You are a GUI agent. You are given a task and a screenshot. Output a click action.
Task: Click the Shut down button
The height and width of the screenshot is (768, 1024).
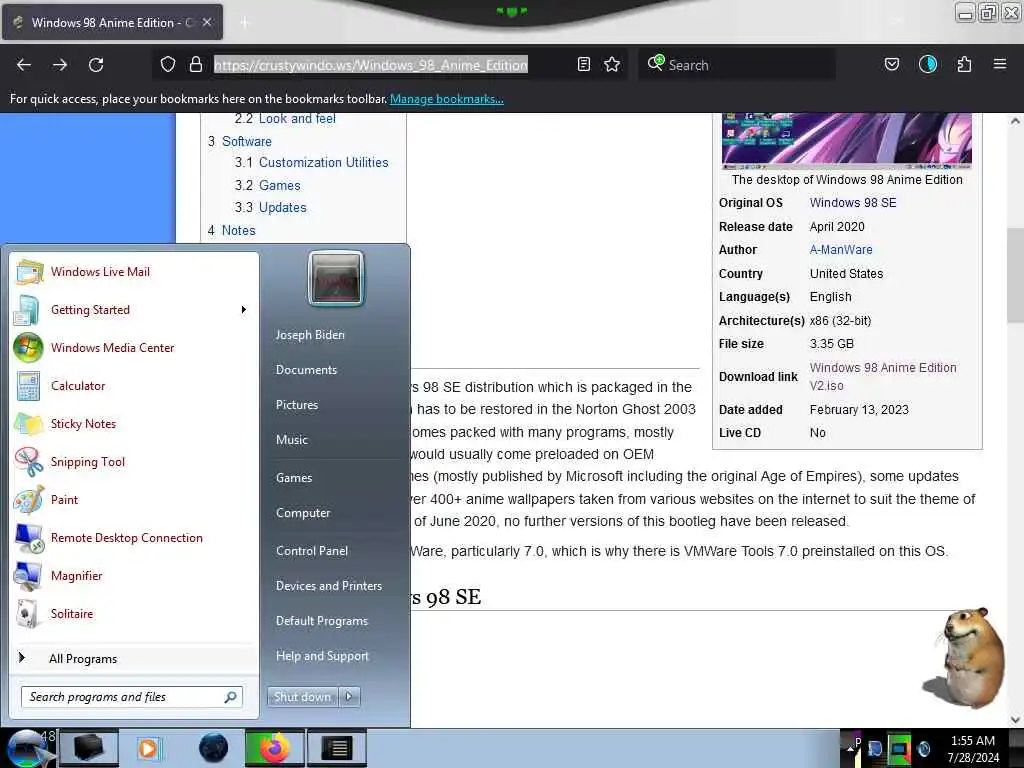(303, 697)
